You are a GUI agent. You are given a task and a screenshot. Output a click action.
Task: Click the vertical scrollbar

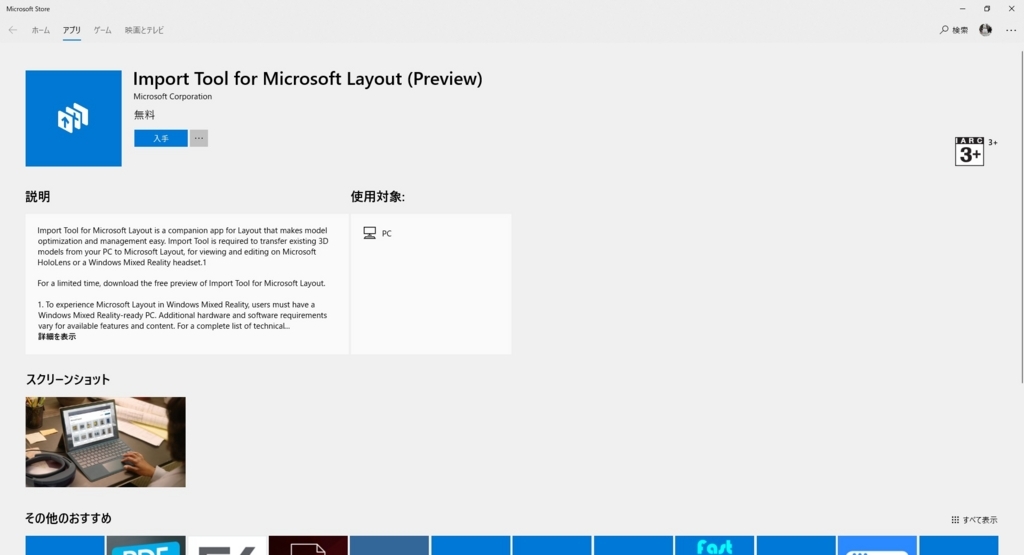(x=1022, y=215)
